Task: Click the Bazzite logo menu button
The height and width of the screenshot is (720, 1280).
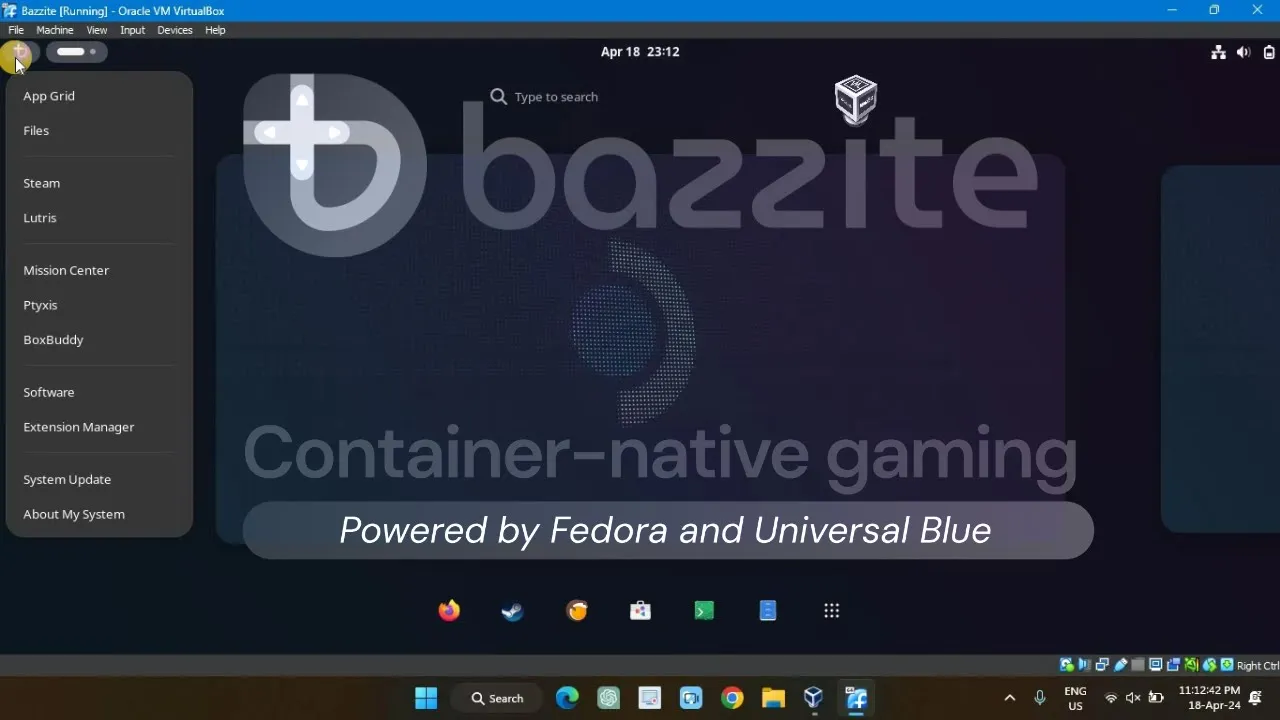Action: click(x=19, y=51)
